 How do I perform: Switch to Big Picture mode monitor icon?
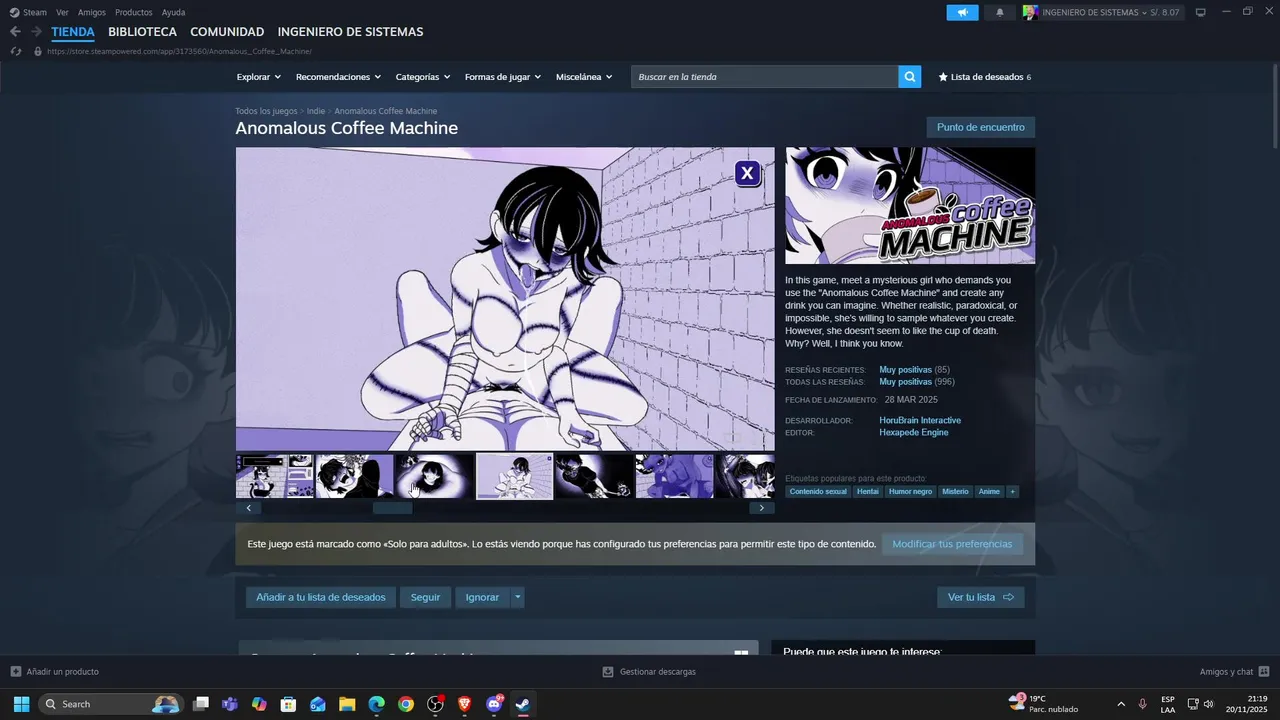coord(1200,12)
